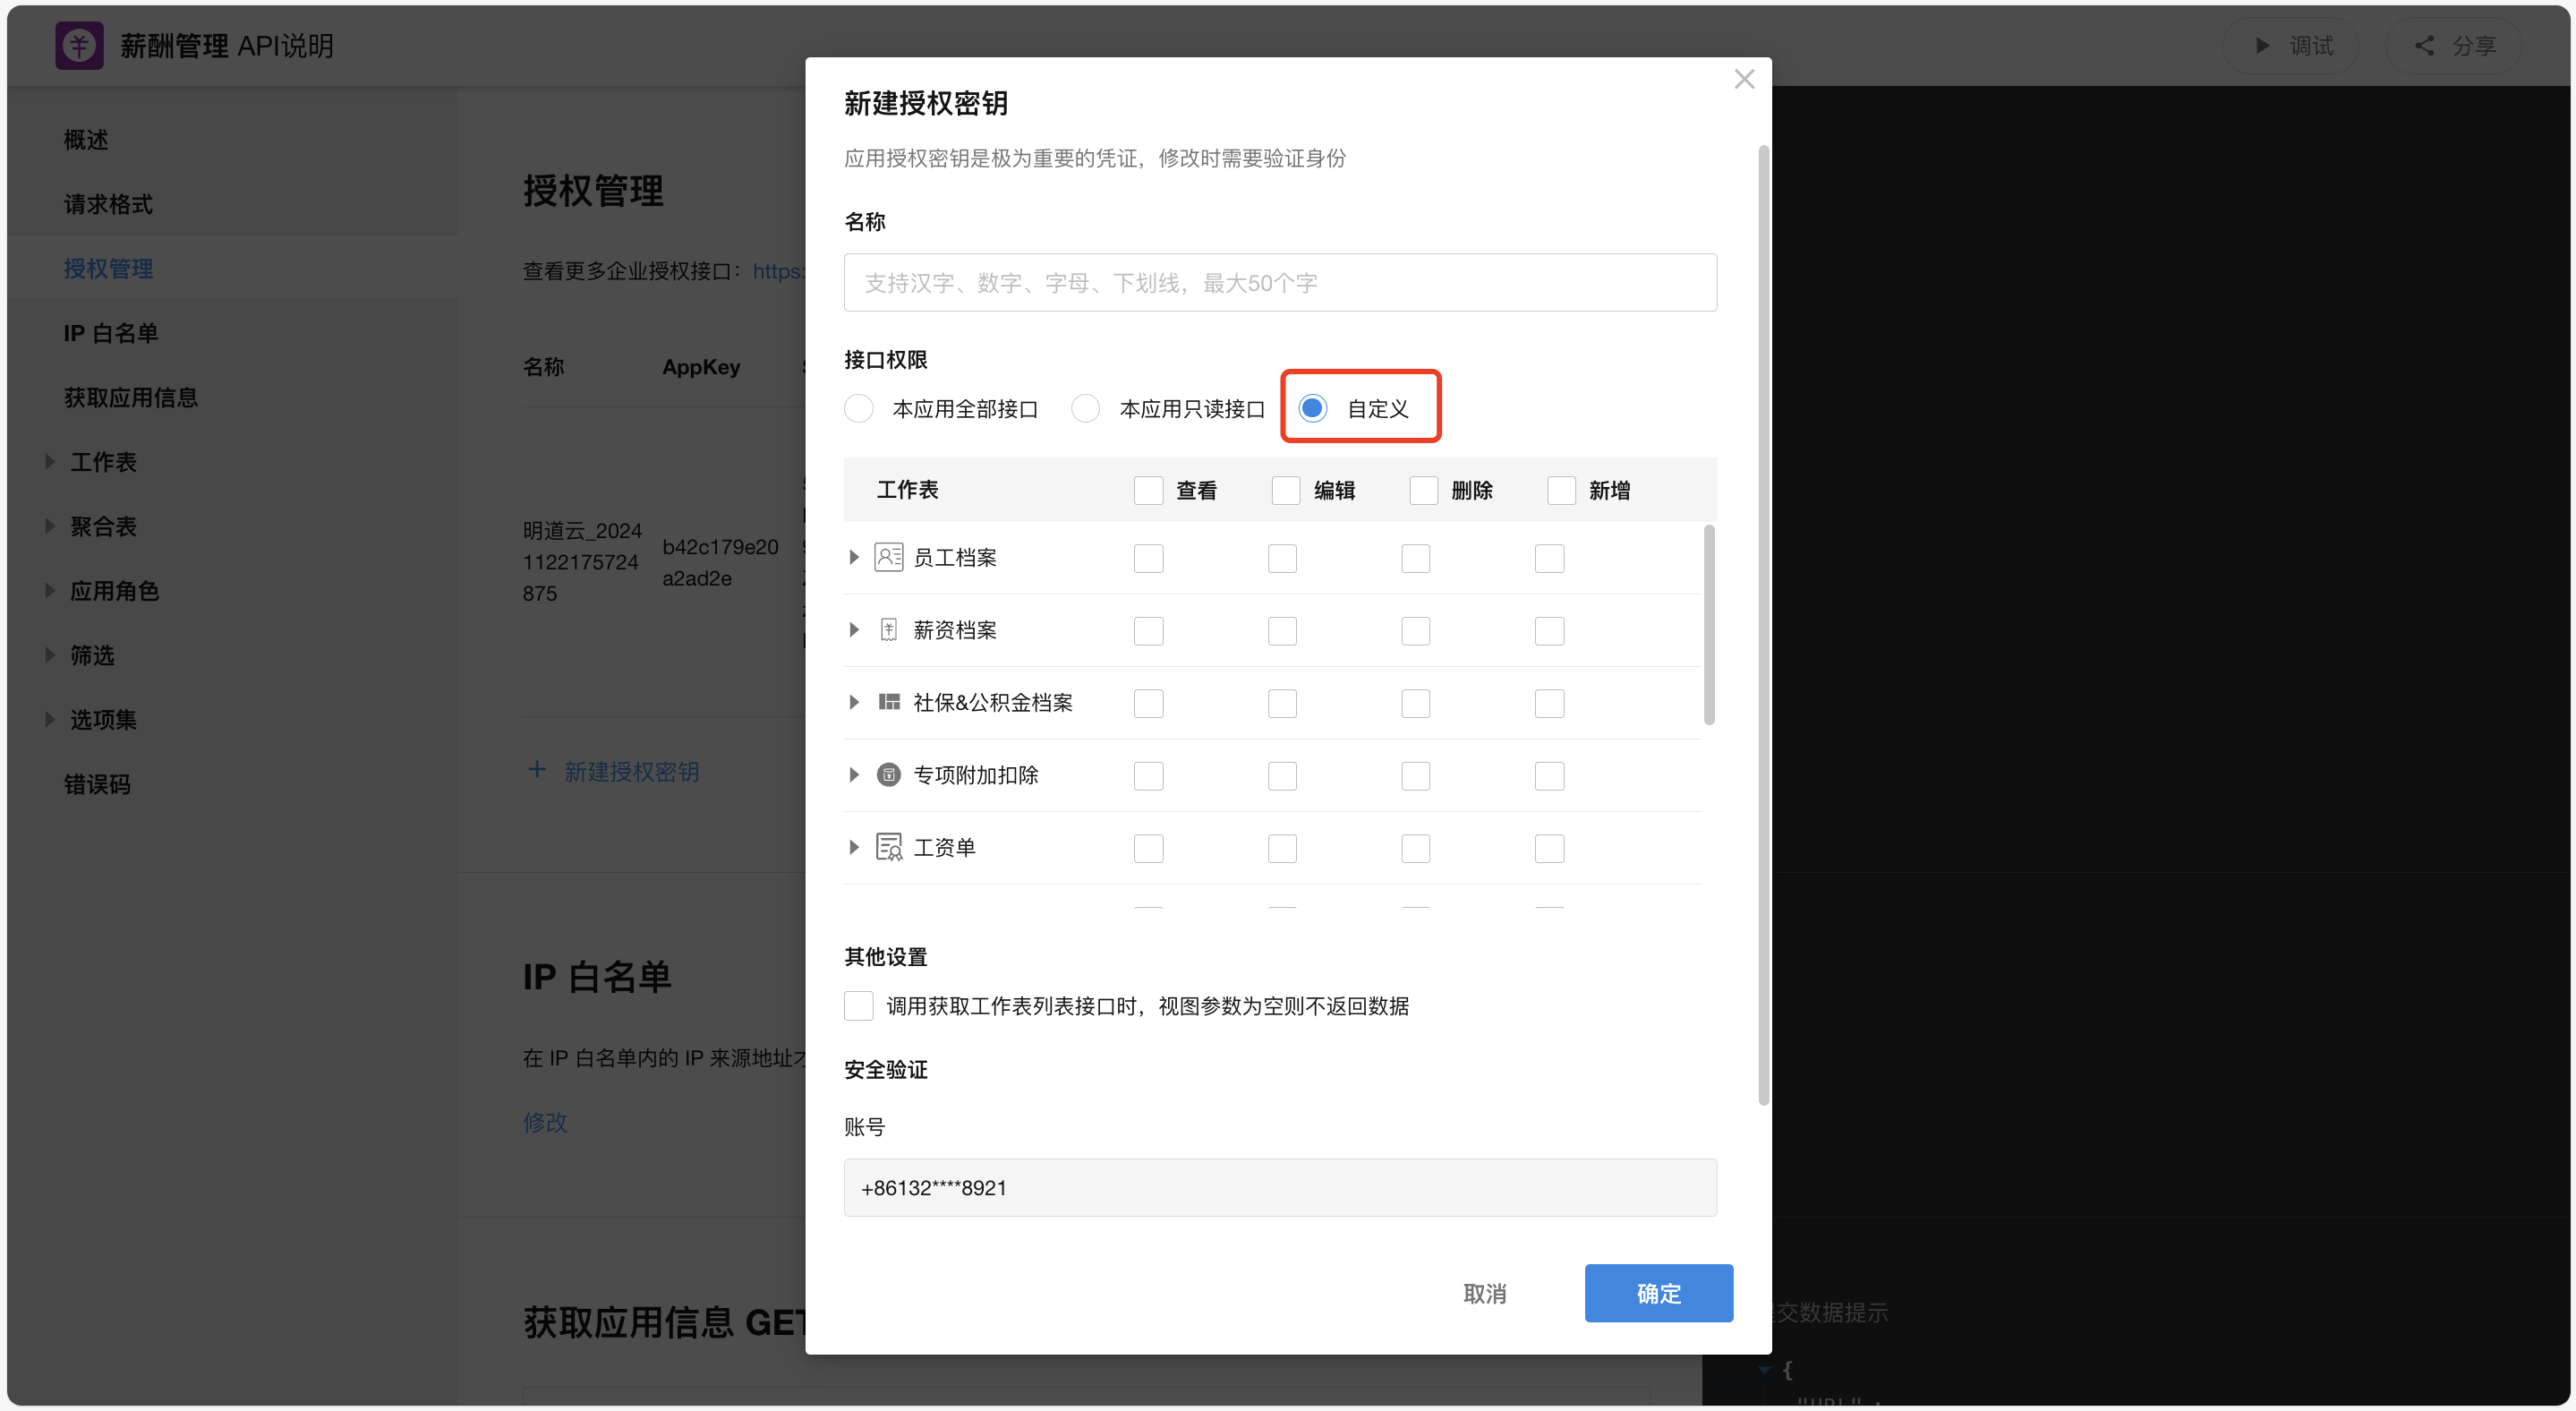The image size is (2576, 1411).
Task: Enable 新增 permission for 专项附加扣除
Action: point(1549,776)
